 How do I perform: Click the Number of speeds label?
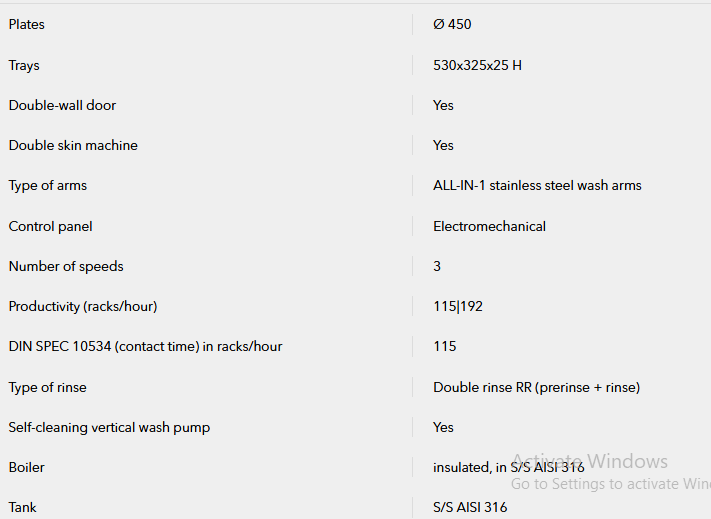coord(66,267)
